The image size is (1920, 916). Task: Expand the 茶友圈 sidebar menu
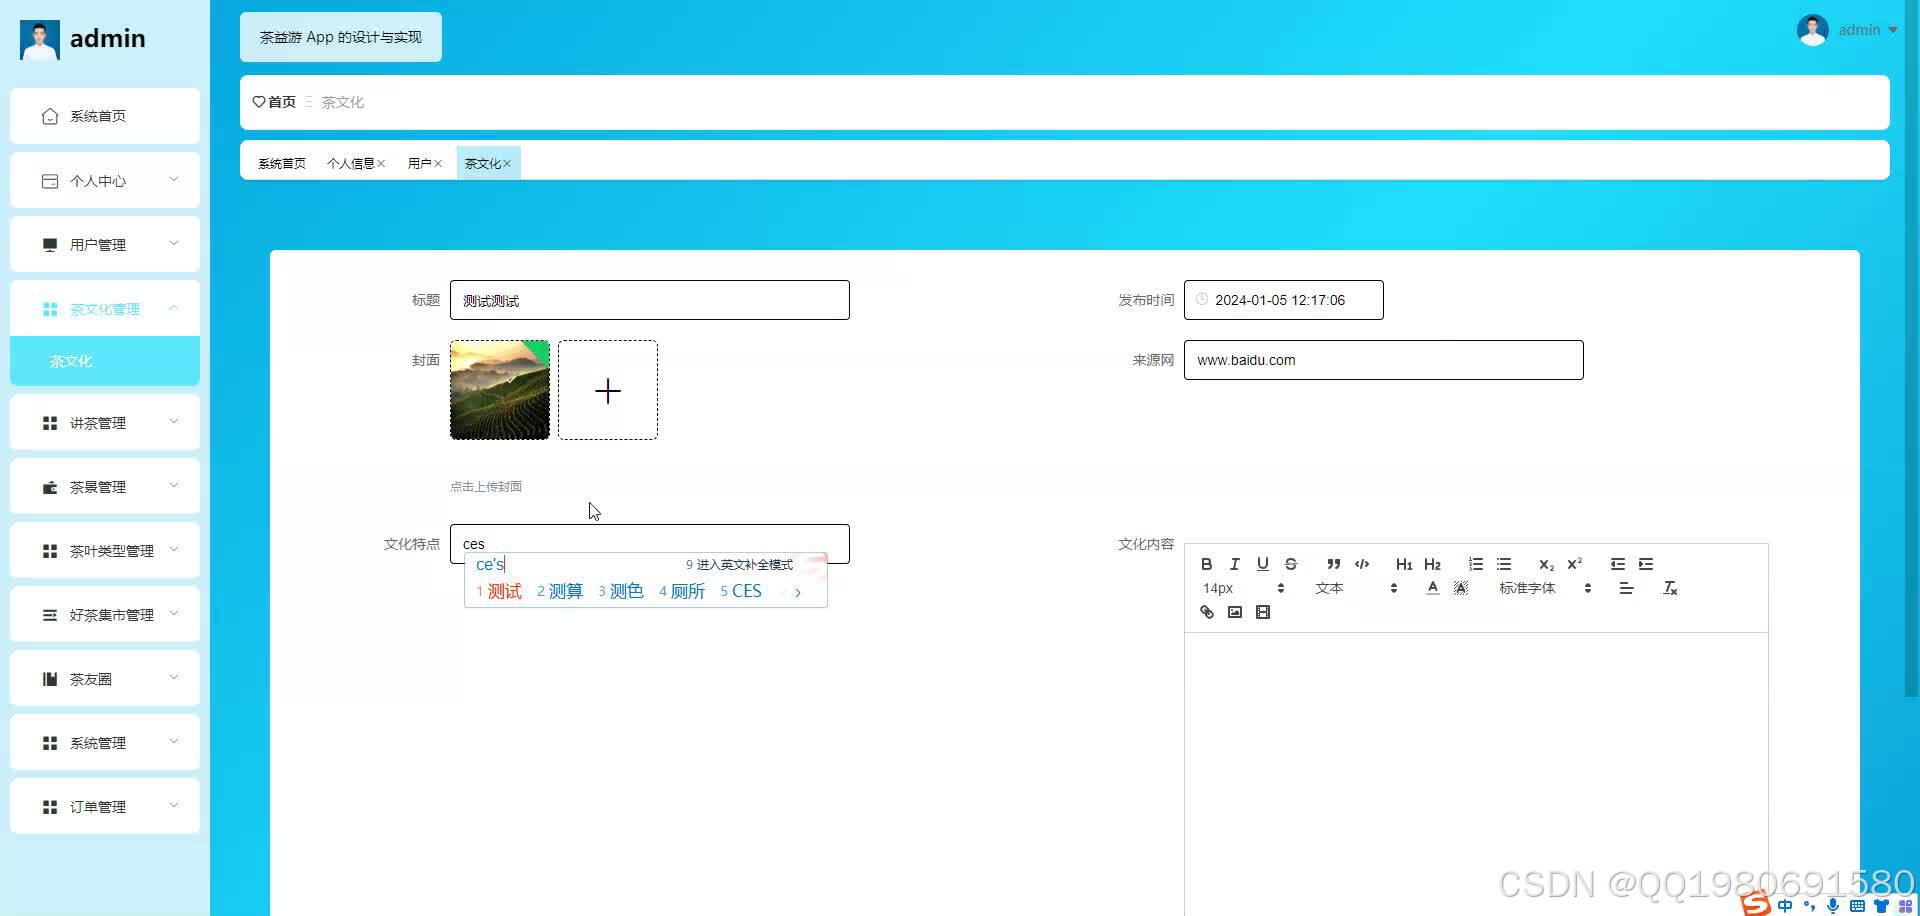[105, 678]
